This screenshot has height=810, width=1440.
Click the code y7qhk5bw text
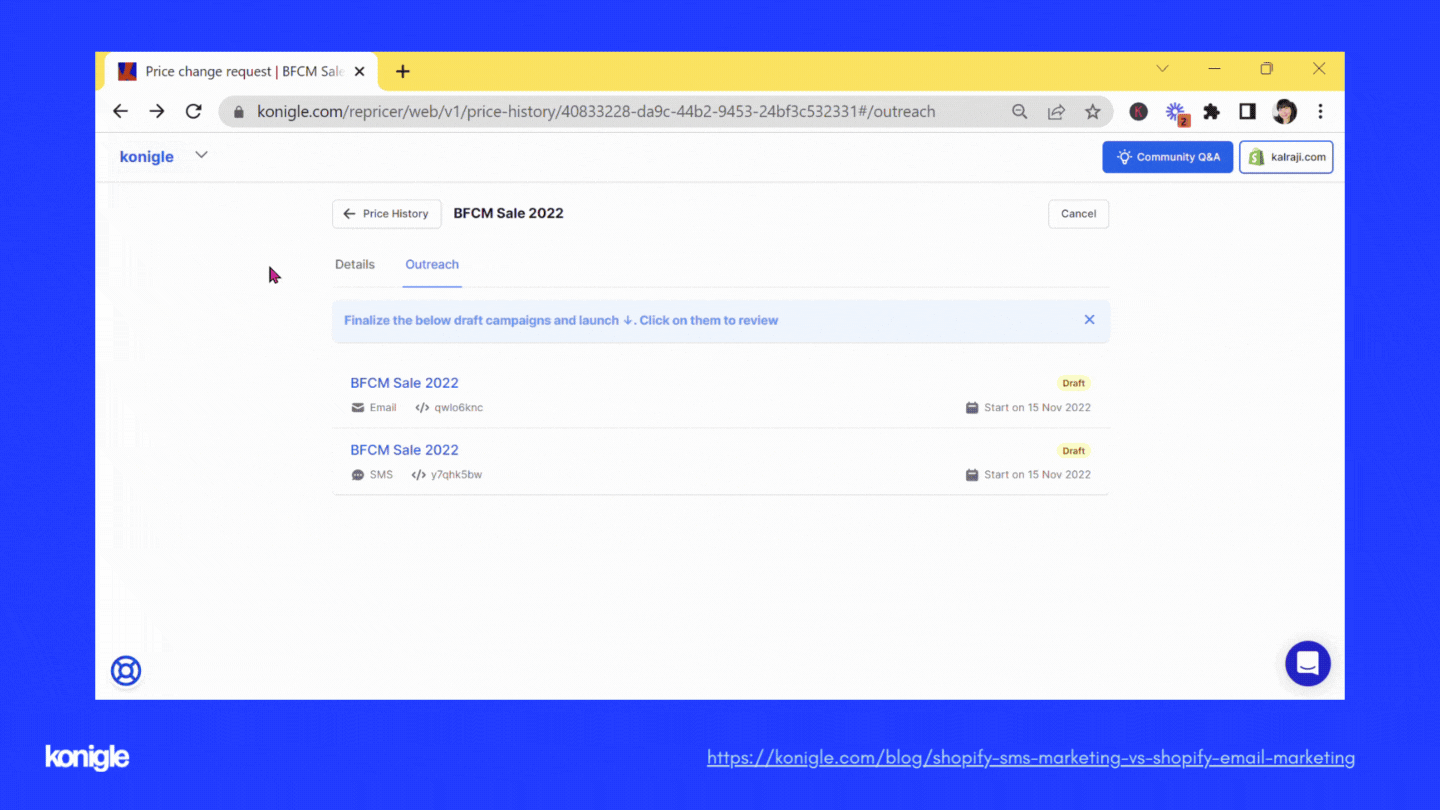pyautogui.click(x=456, y=475)
